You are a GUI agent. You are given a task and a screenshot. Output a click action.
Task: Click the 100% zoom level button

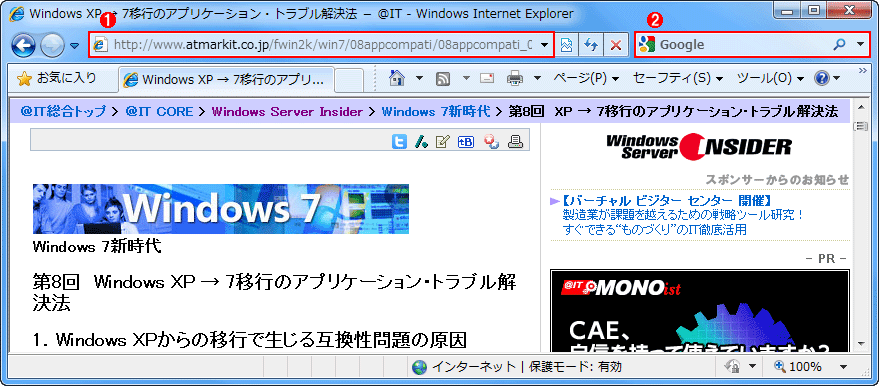(798, 367)
